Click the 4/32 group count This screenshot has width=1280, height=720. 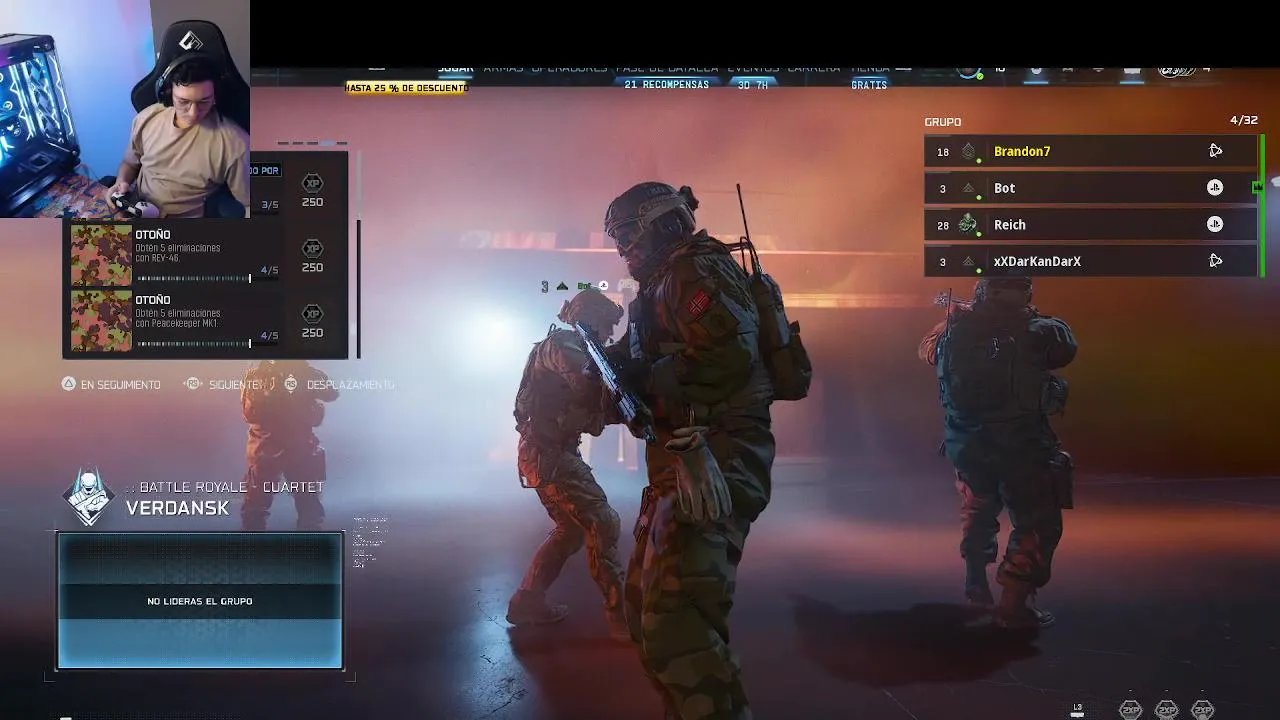coord(1244,120)
